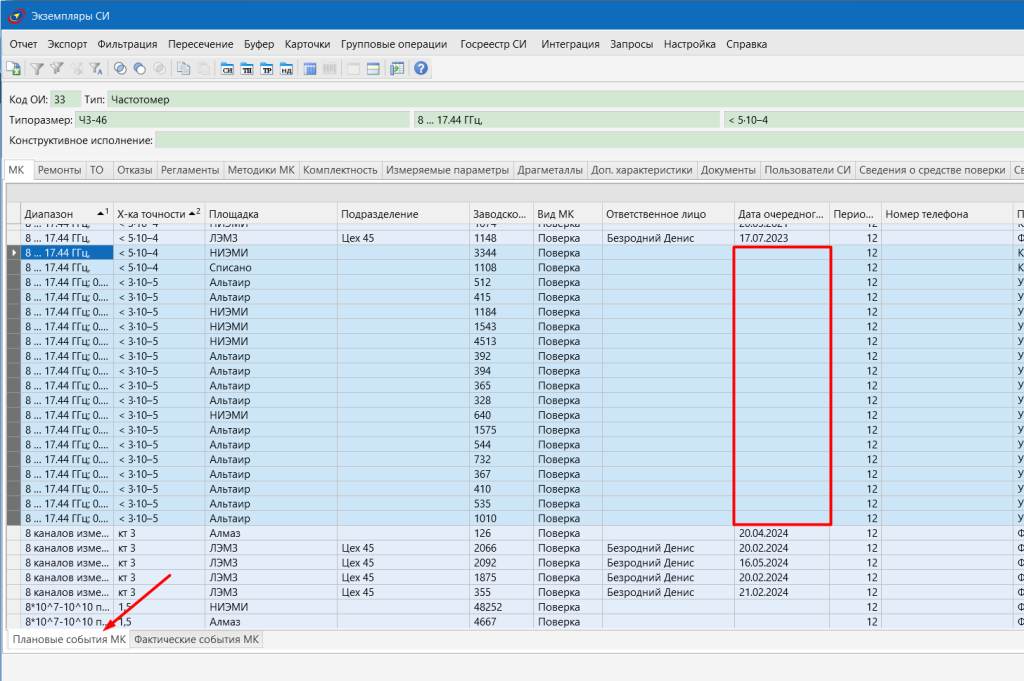This screenshot has height=681, width=1024.
Task: Click the Списано cell in the table
Action: (x=271, y=268)
